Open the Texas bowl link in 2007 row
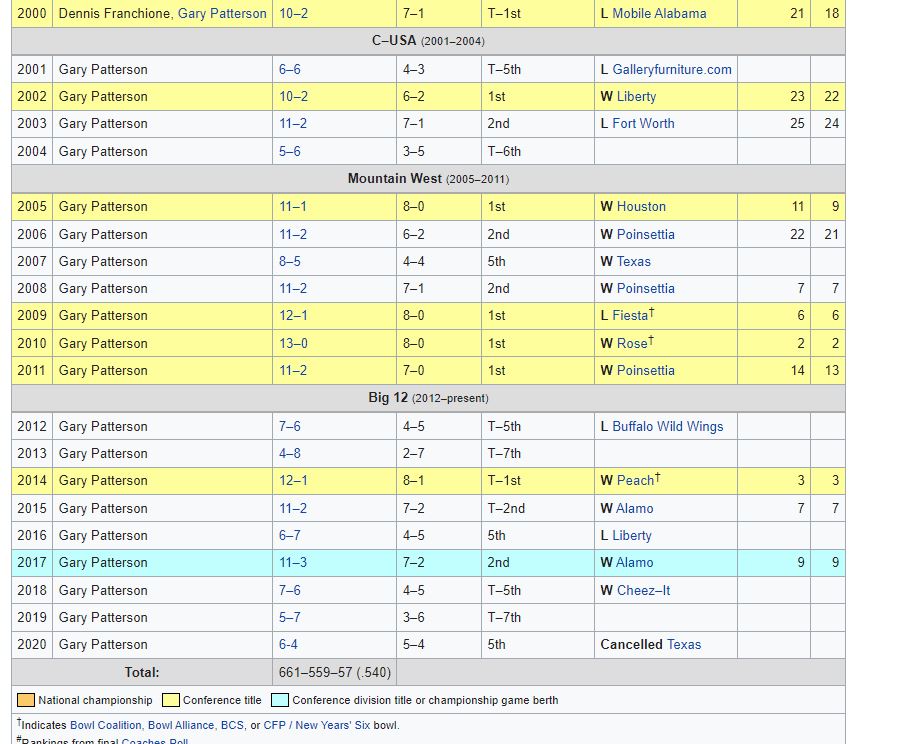 click(634, 261)
